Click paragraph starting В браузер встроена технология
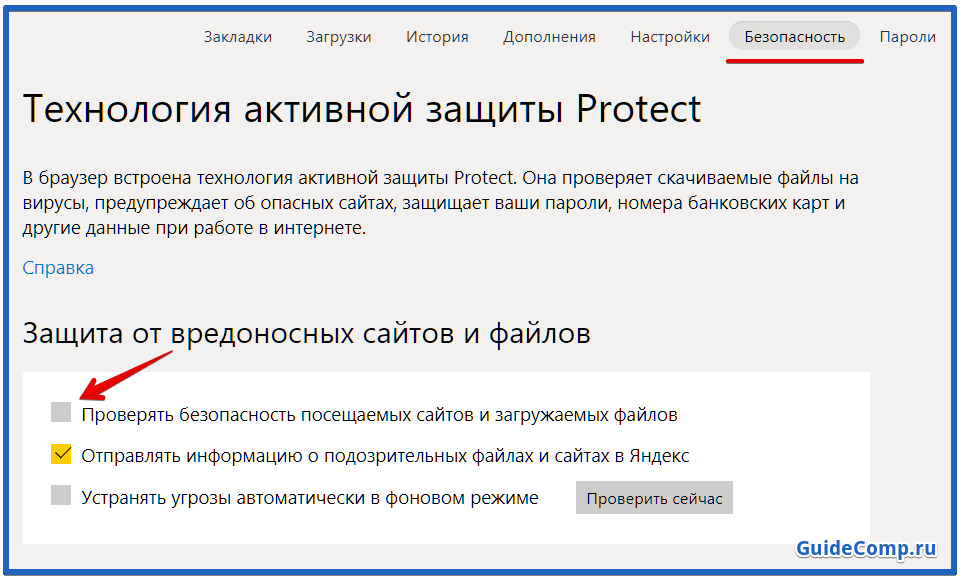 (x=441, y=203)
